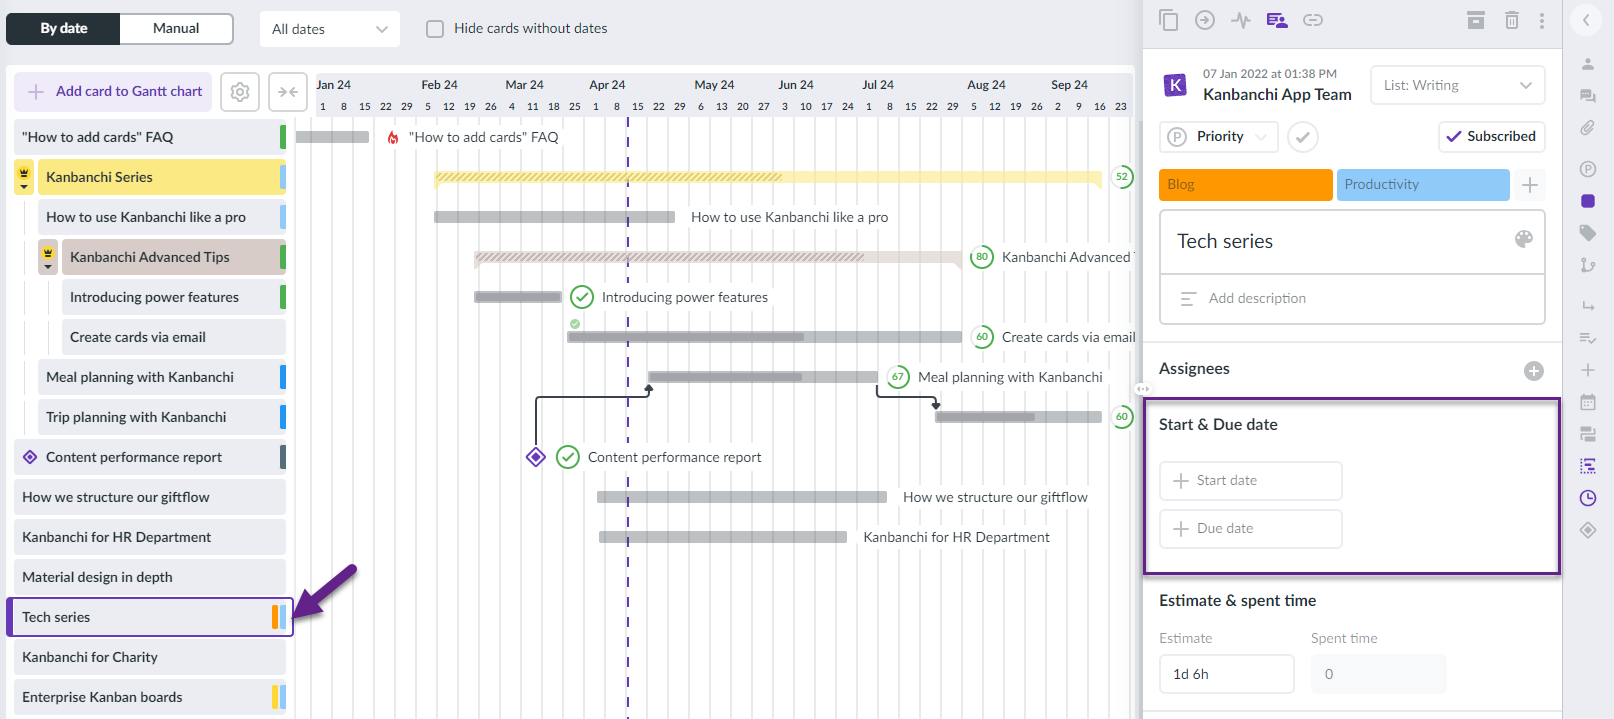
Task: Click the team-presentation icon in the card toolbar
Action: 1277,20
